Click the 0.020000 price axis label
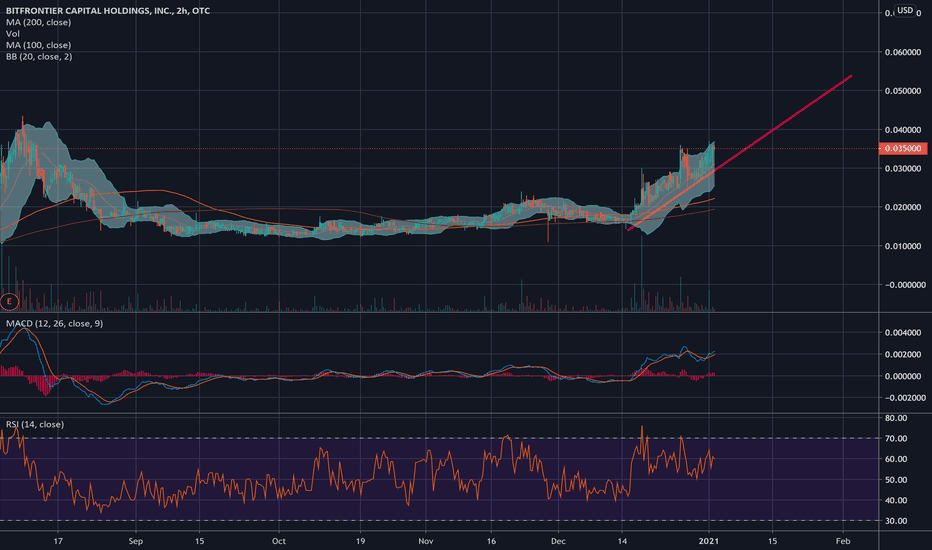932x550 pixels. [903, 208]
